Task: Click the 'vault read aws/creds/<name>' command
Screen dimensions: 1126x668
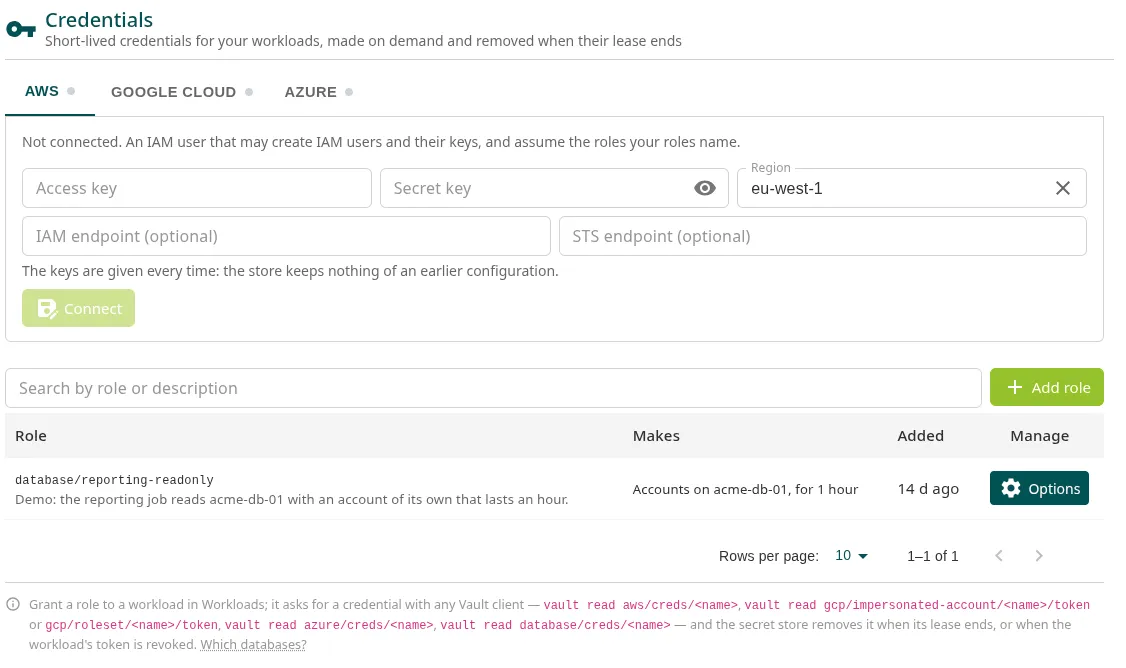Action: [641, 605]
